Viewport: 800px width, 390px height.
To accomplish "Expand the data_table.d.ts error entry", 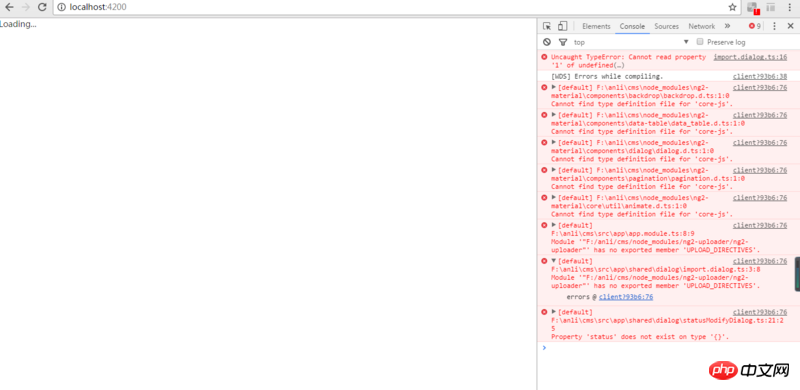I will (x=554, y=114).
